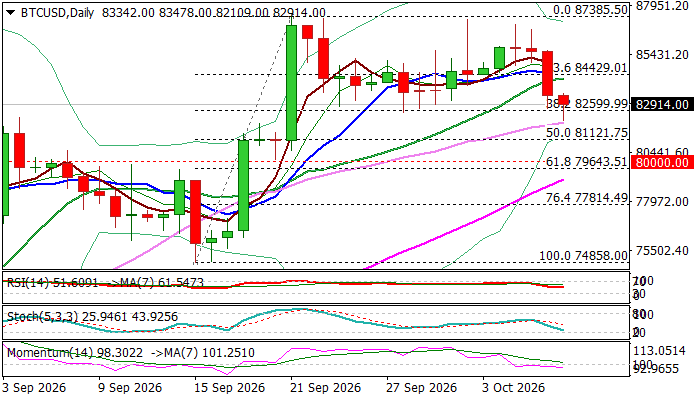The width and height of the screenshot is (700, 400).
Task: Click the 15 Sep 2026 date label
Action: point(229,388)
